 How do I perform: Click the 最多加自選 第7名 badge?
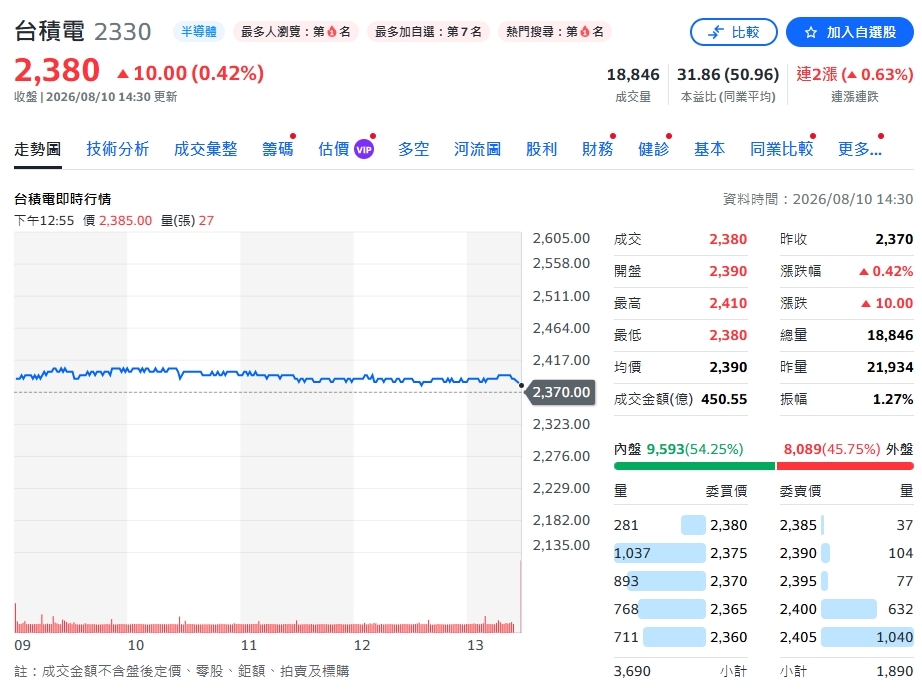(428, 31)
